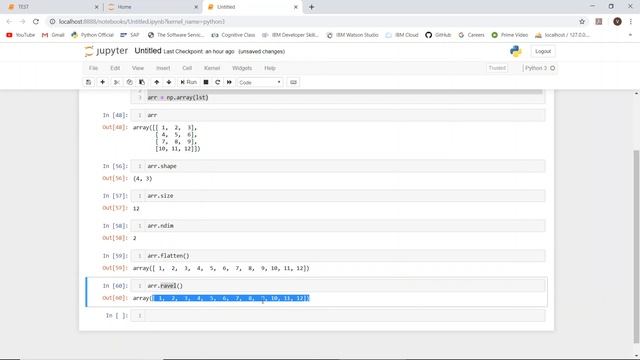Screen dimensions: 640x360
Task: Click the address bar URL
Action: [142, 22]
